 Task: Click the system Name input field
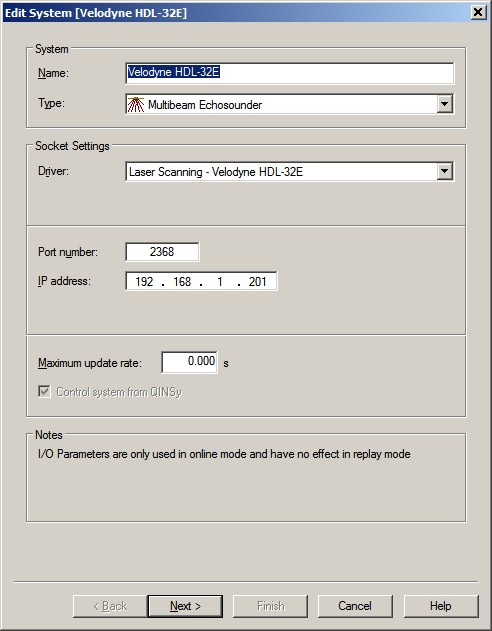click(290, 73)
